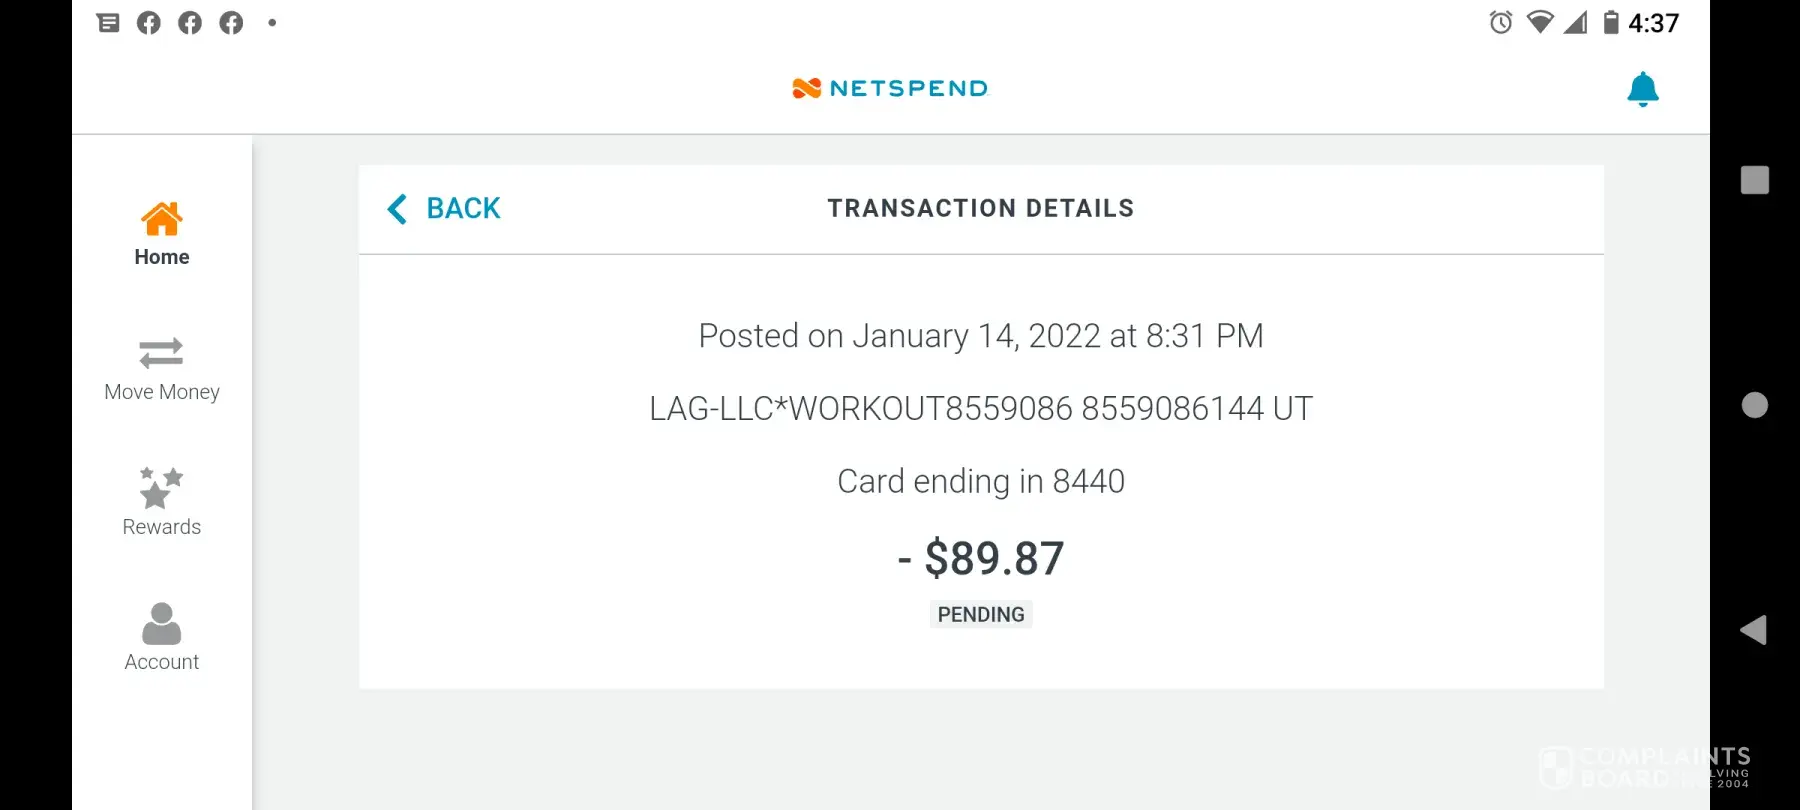Open the Rewards stars icon

161,487
